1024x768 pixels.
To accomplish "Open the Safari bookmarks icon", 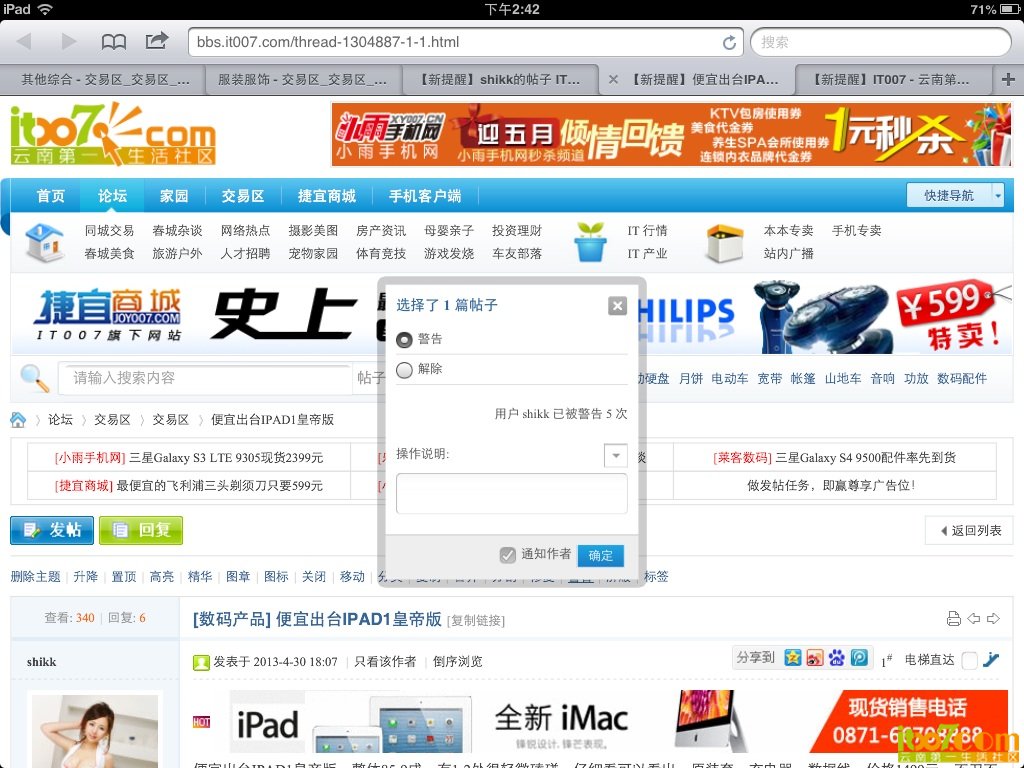I will coord(114,42).
